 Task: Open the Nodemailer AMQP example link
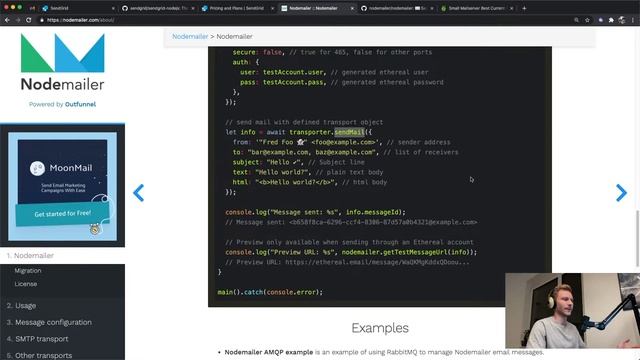(269, 352)
